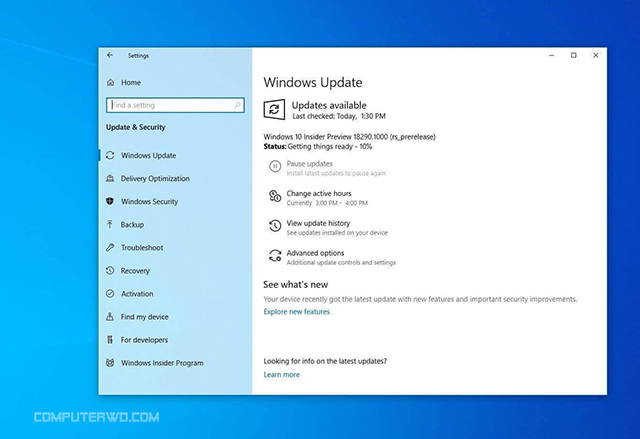This screenshot has width=640, height=439.
Task: Click the Windows Update page title
Action: [x=313, y=82]
